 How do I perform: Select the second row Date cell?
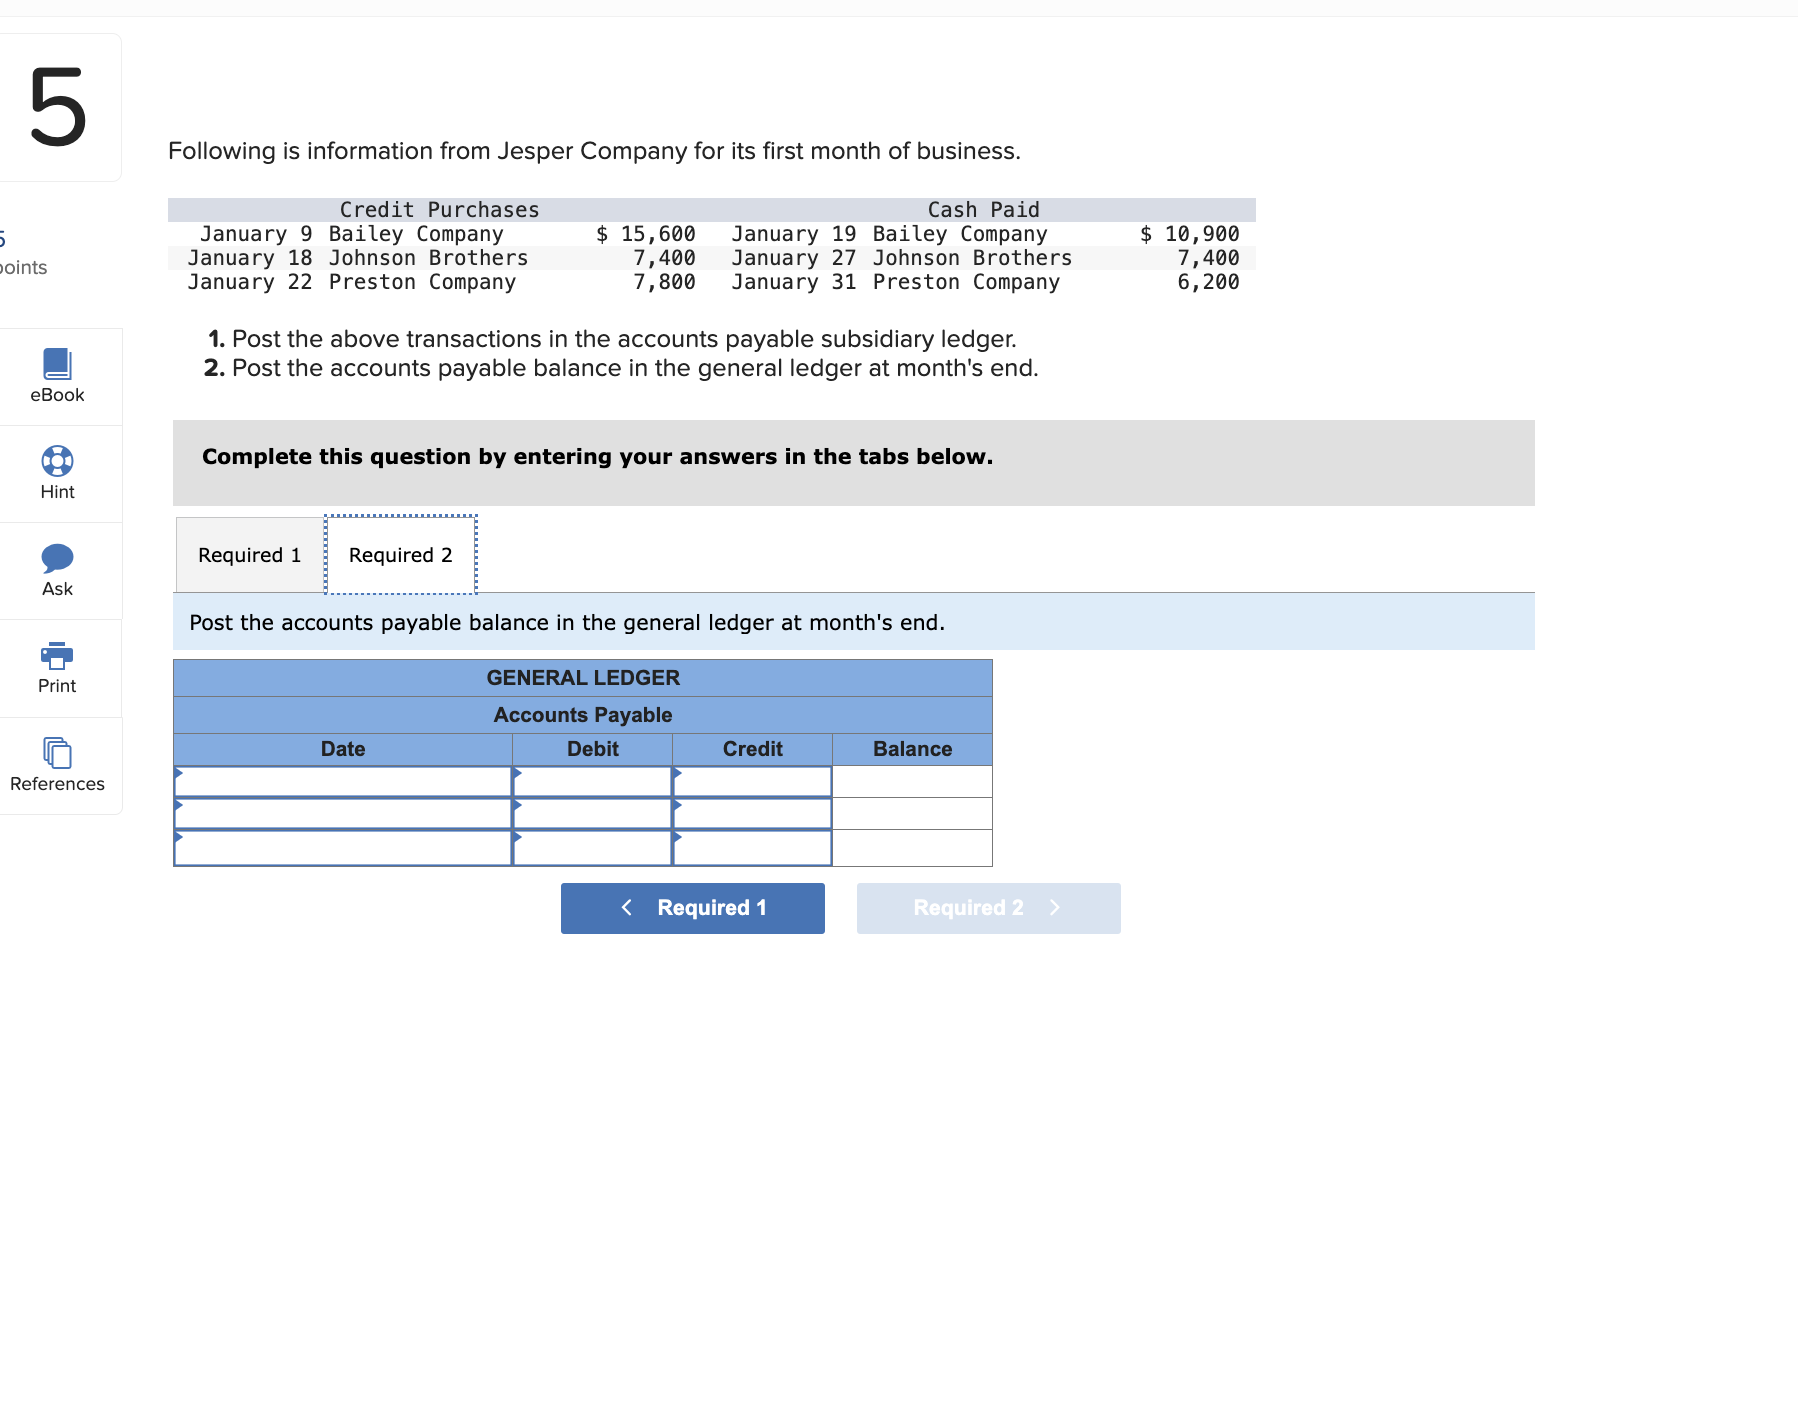point(343,814)
